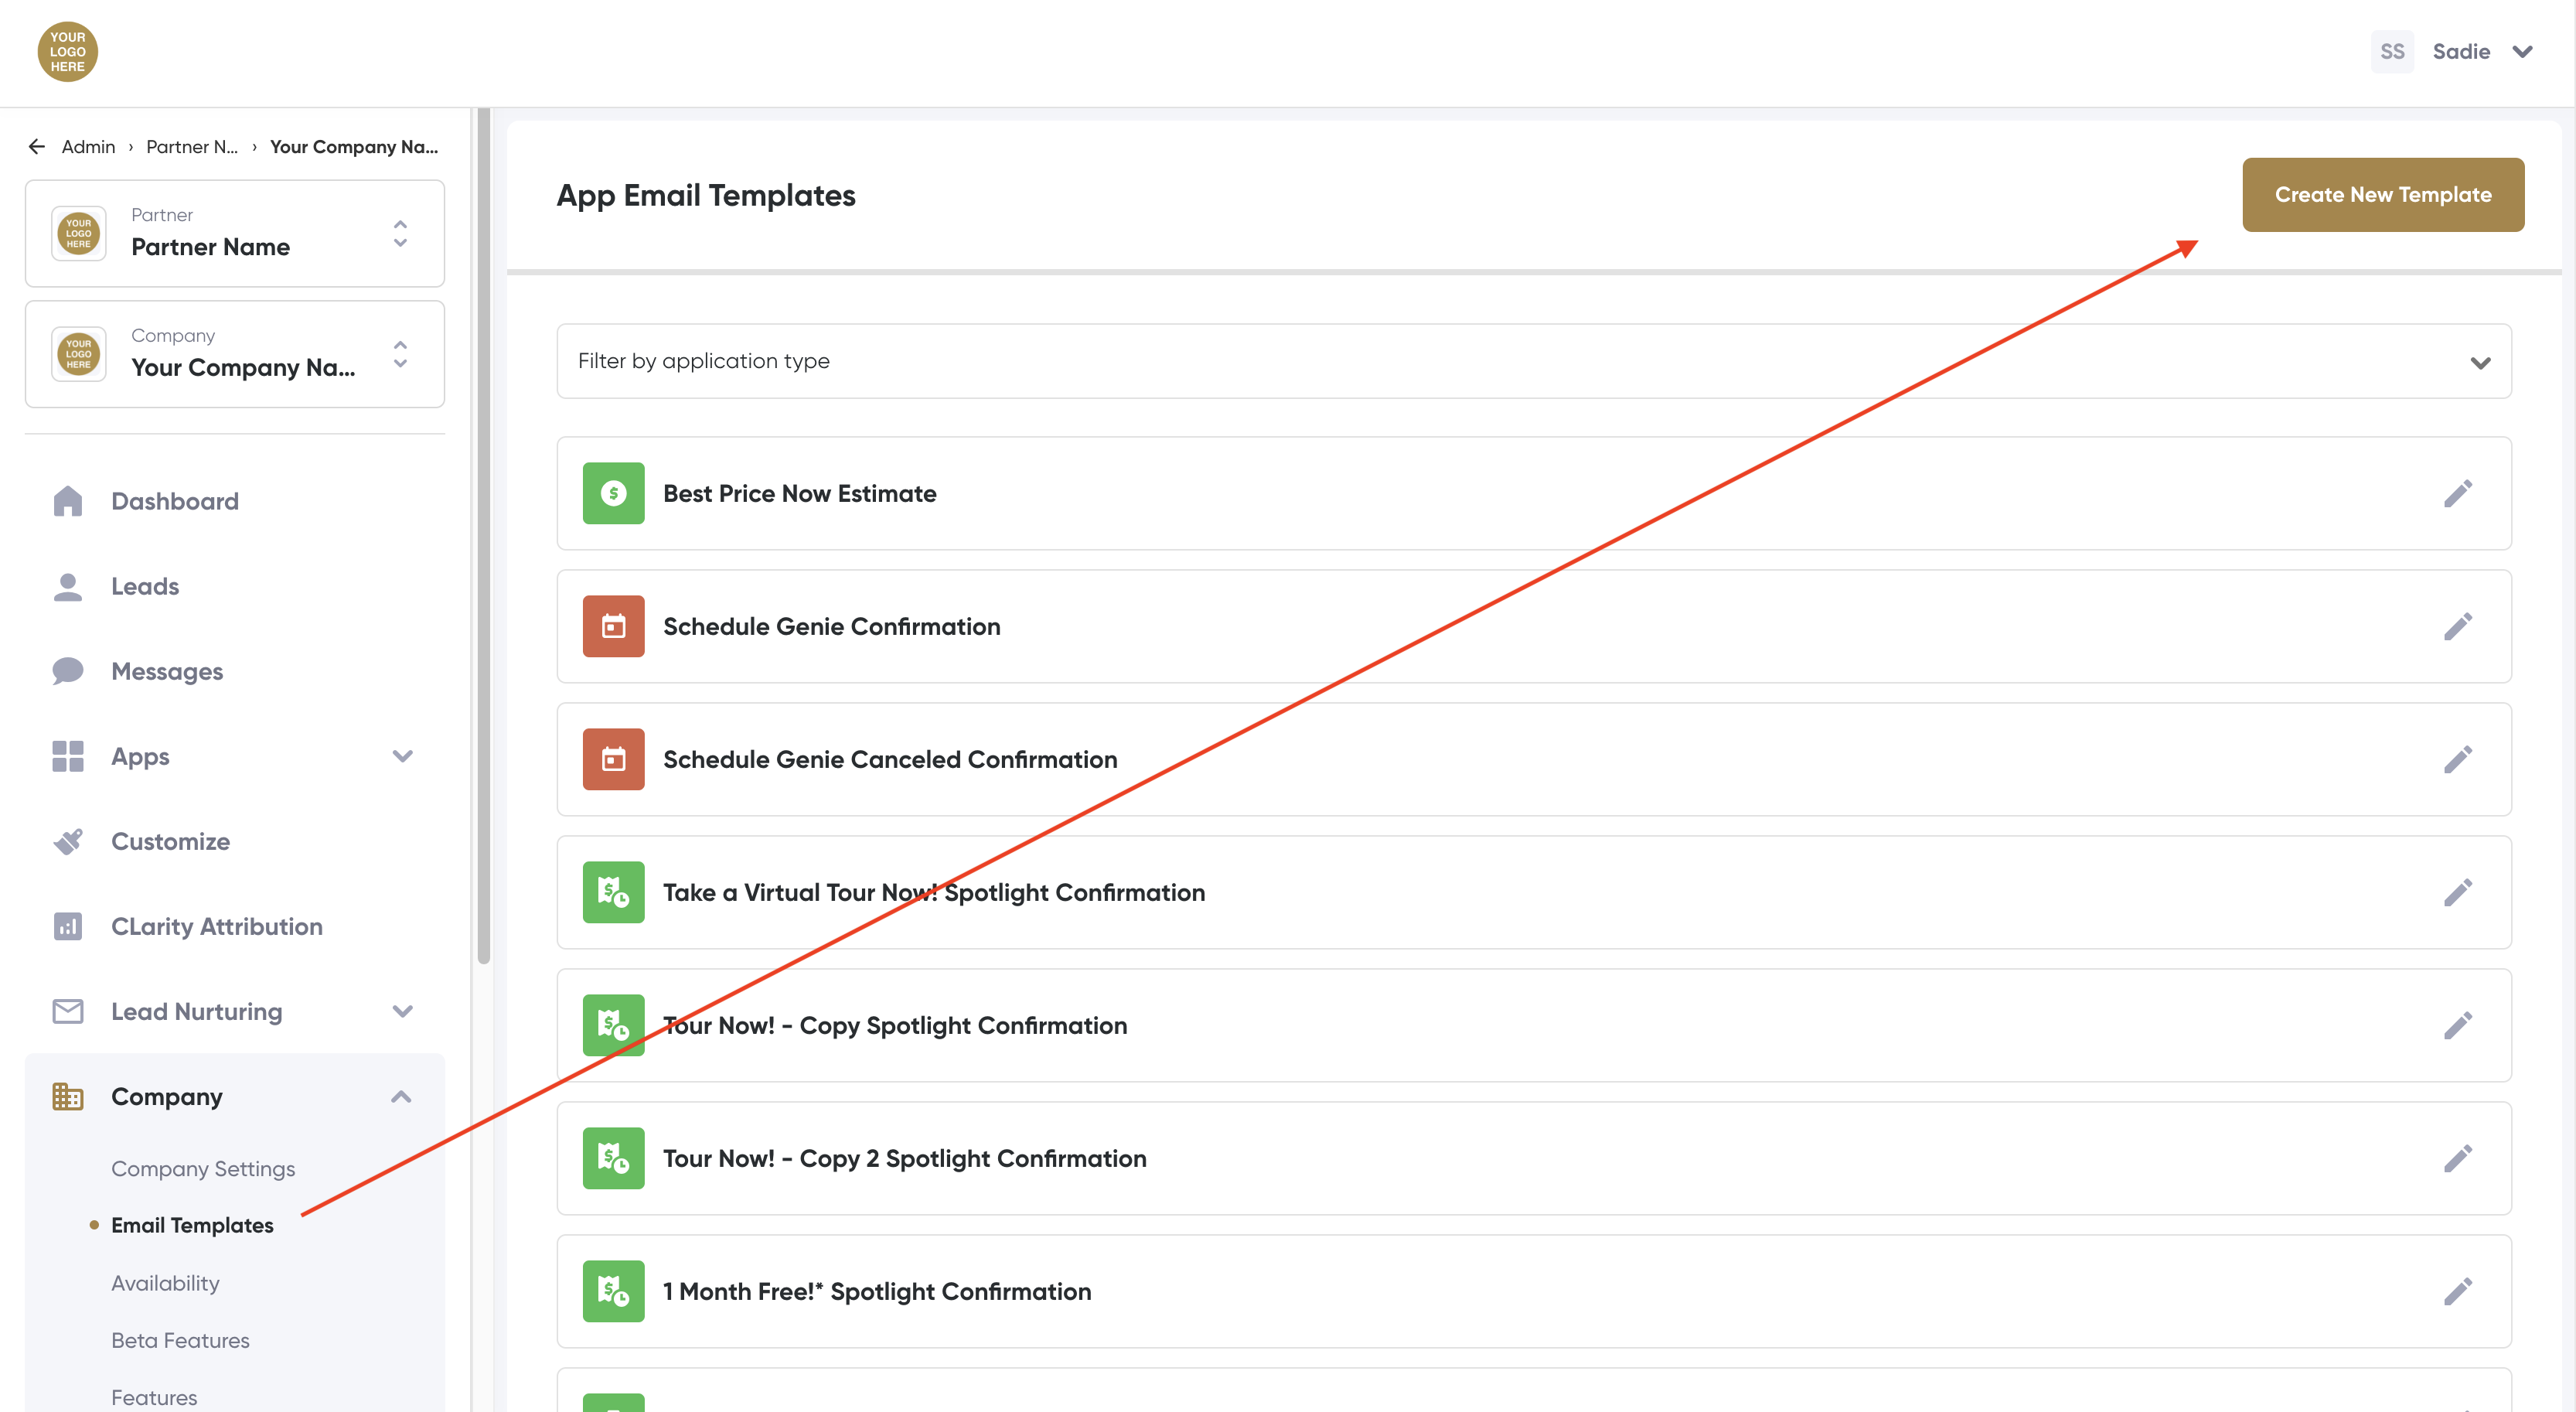The height and width of the screenshot is (1412, 2576).
Task: Open Filter by application type dropdown
Action: 1533,361
